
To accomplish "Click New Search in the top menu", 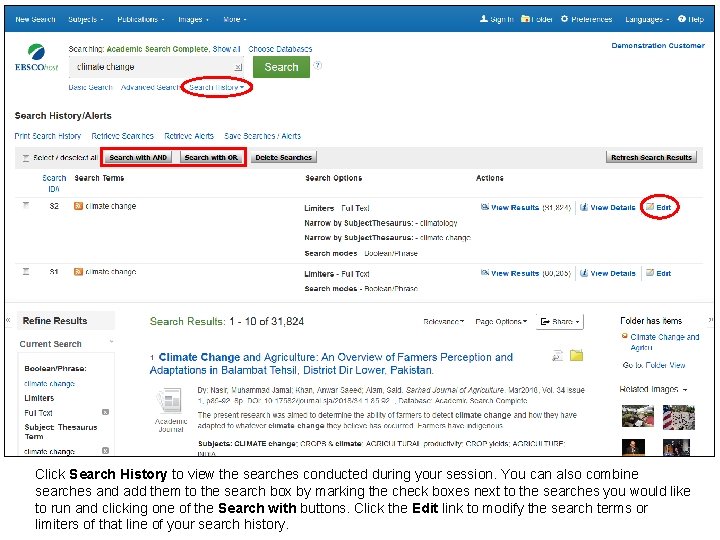I will (x=35, y=19).
